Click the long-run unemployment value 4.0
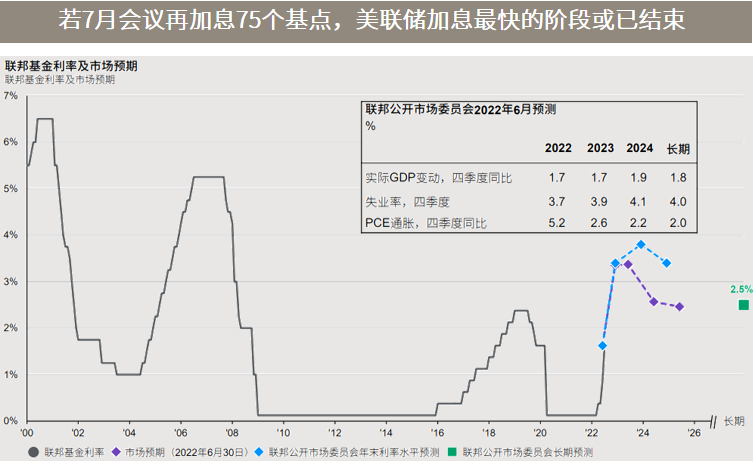This screenshot has width=753, height=461. (678, 202)
